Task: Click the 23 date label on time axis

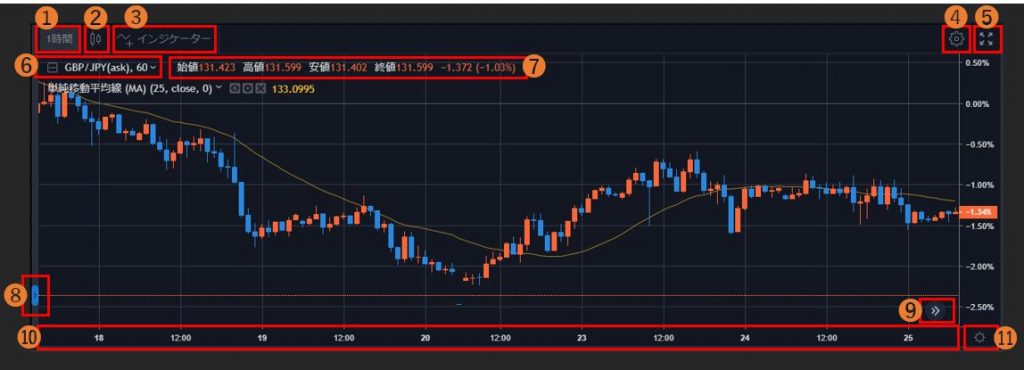Action: click(x=583, y=338)
